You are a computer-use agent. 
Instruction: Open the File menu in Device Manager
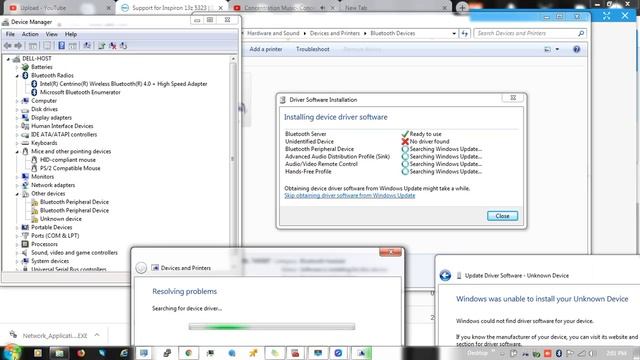coord(10,34)
